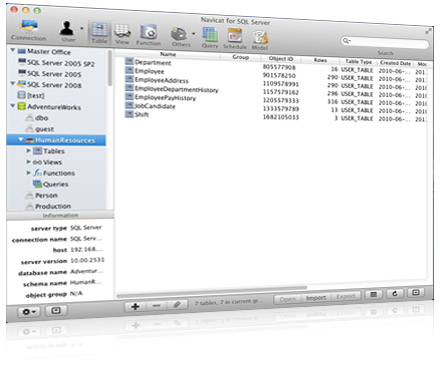This screenshot has height=370, width=440.
Task: Click Object ID 805577908
Action: (x=279, y=67)
